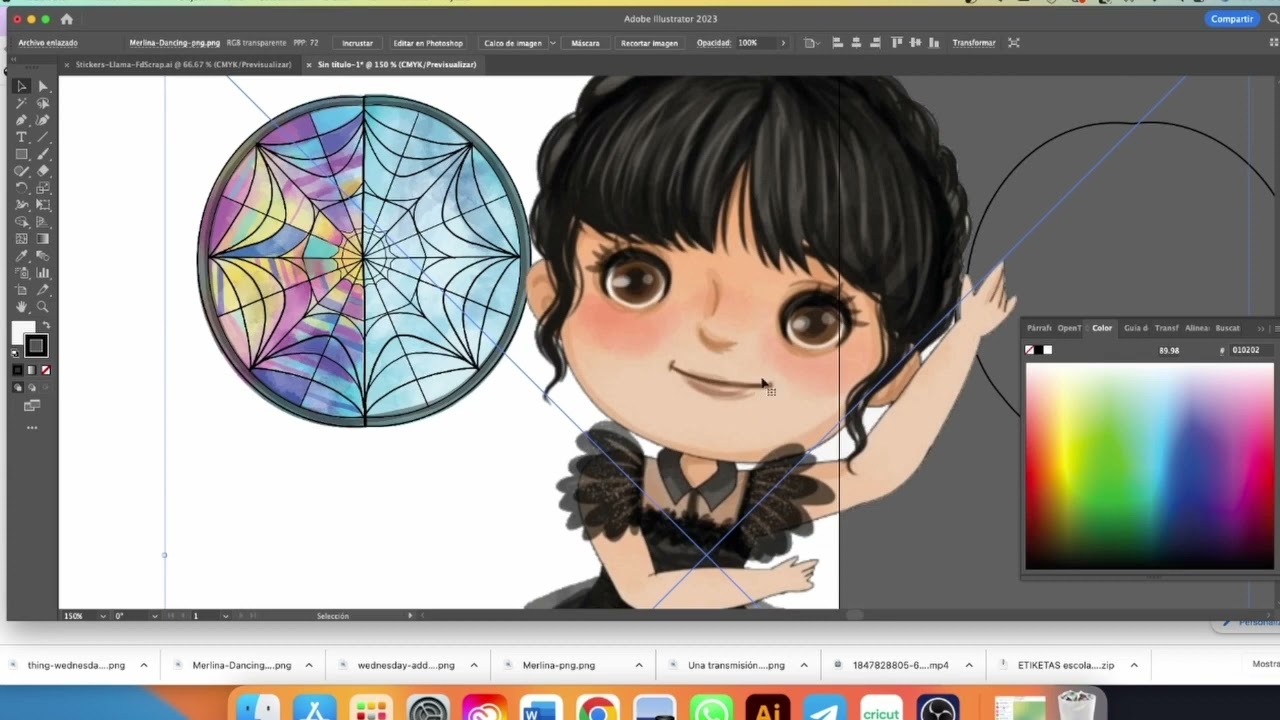Switch to Sin título-1 document tab
This screenshot has width=1280, height=720.
397,65
